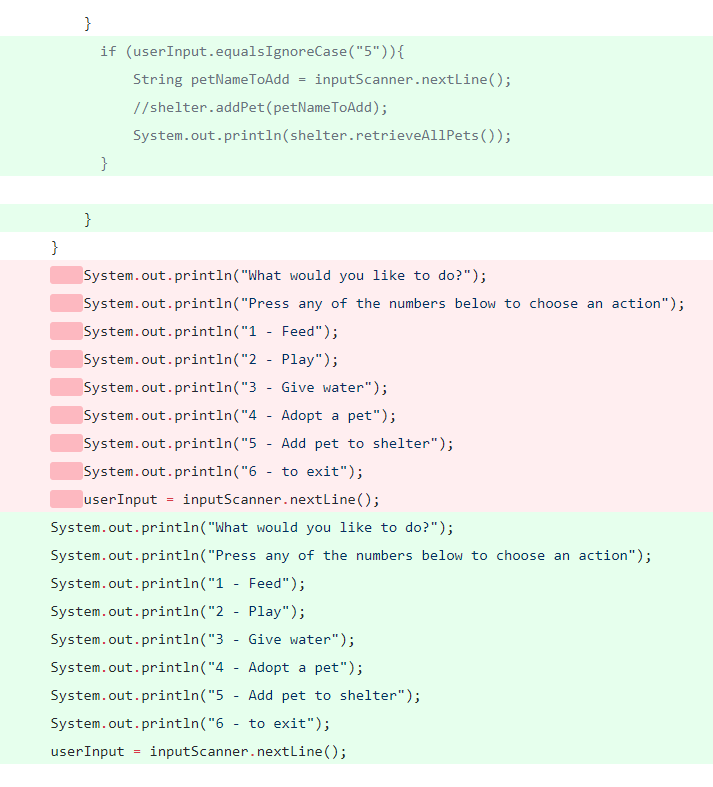Screen dimensions: 713x787
Task: Click removed red "5 - Add pet to shelter" line
Action: click(x=268, y=443)
